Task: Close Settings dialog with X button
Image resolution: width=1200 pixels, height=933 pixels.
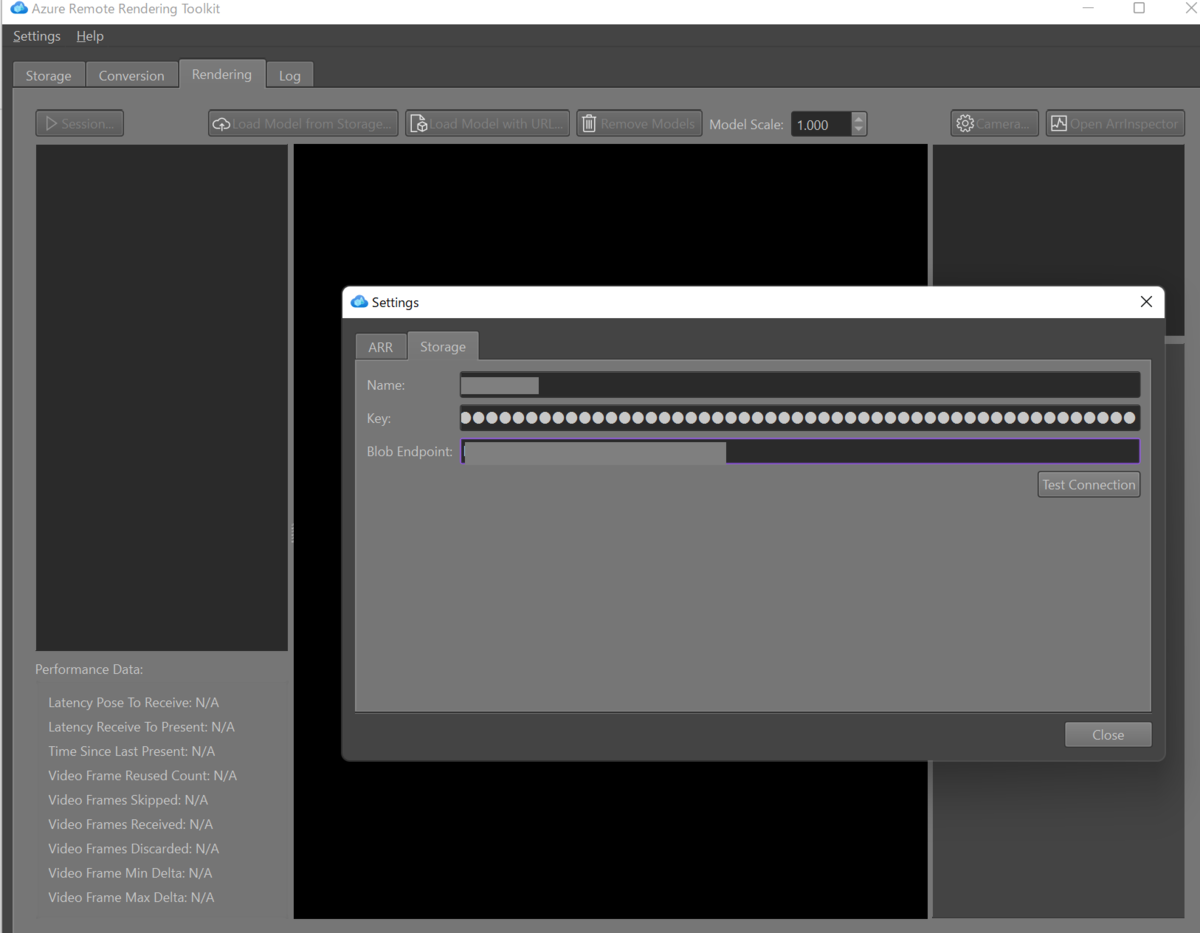Action: coord(1146,302)
